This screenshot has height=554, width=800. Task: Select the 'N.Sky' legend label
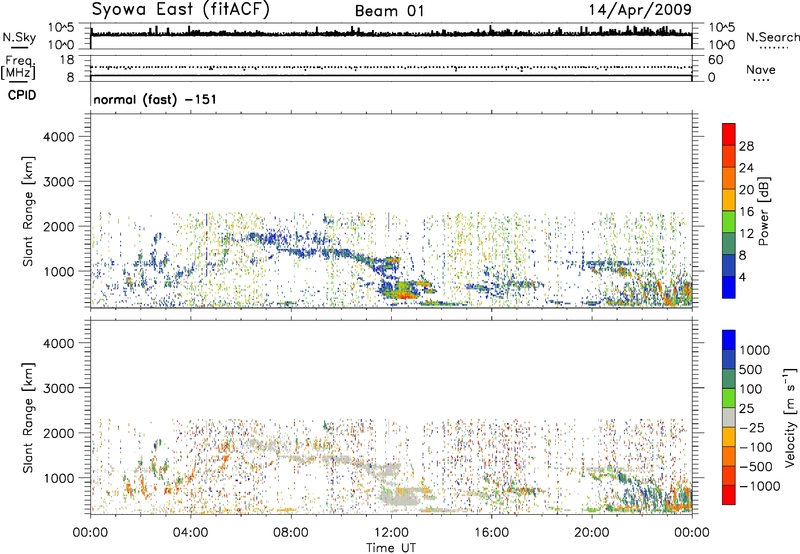19,37
